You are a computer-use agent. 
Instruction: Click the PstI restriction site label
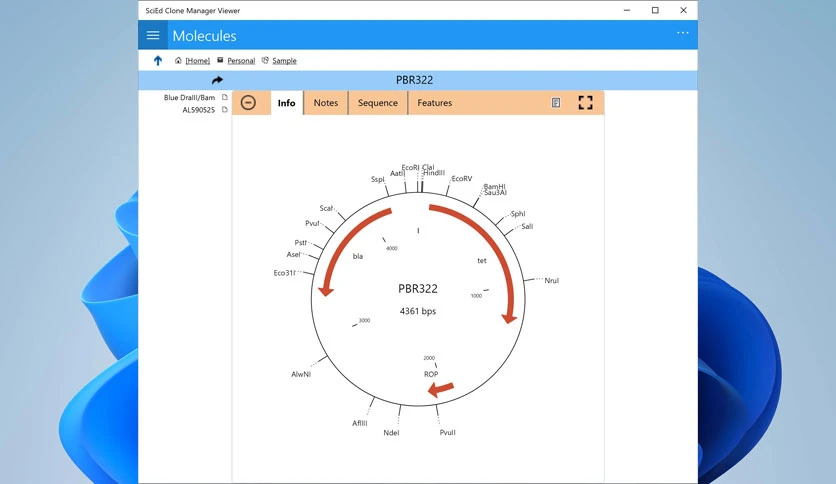300,243
